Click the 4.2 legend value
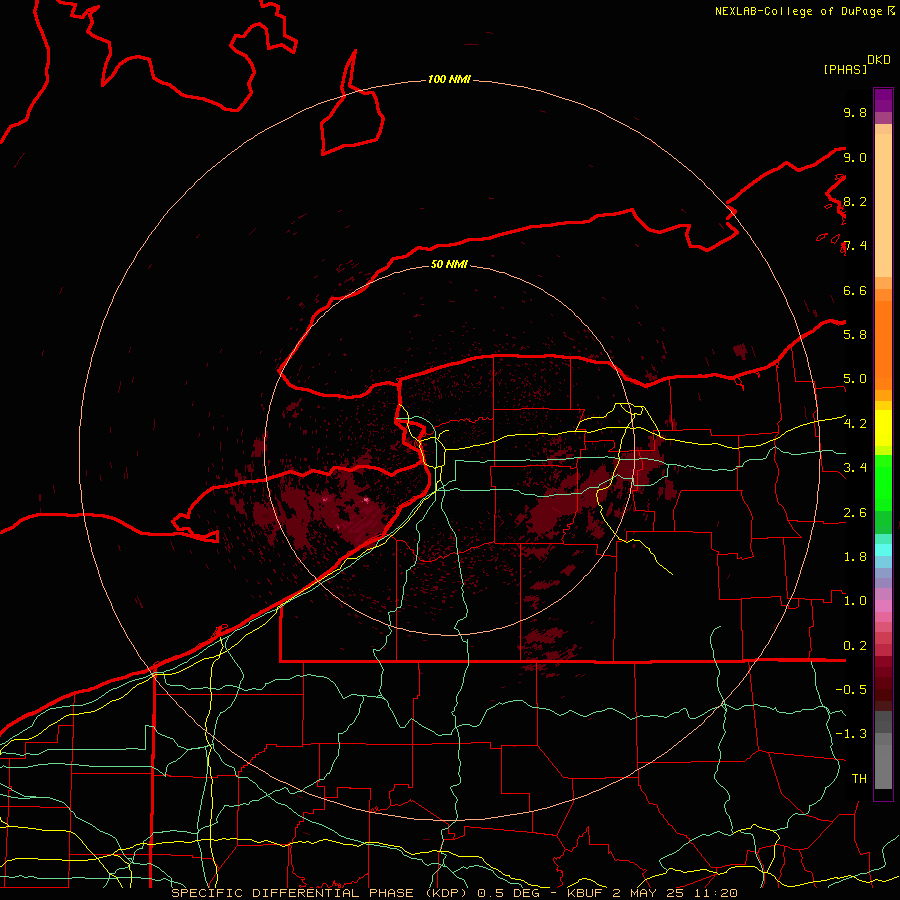This screenshot has width=900, height=900. 855,424
